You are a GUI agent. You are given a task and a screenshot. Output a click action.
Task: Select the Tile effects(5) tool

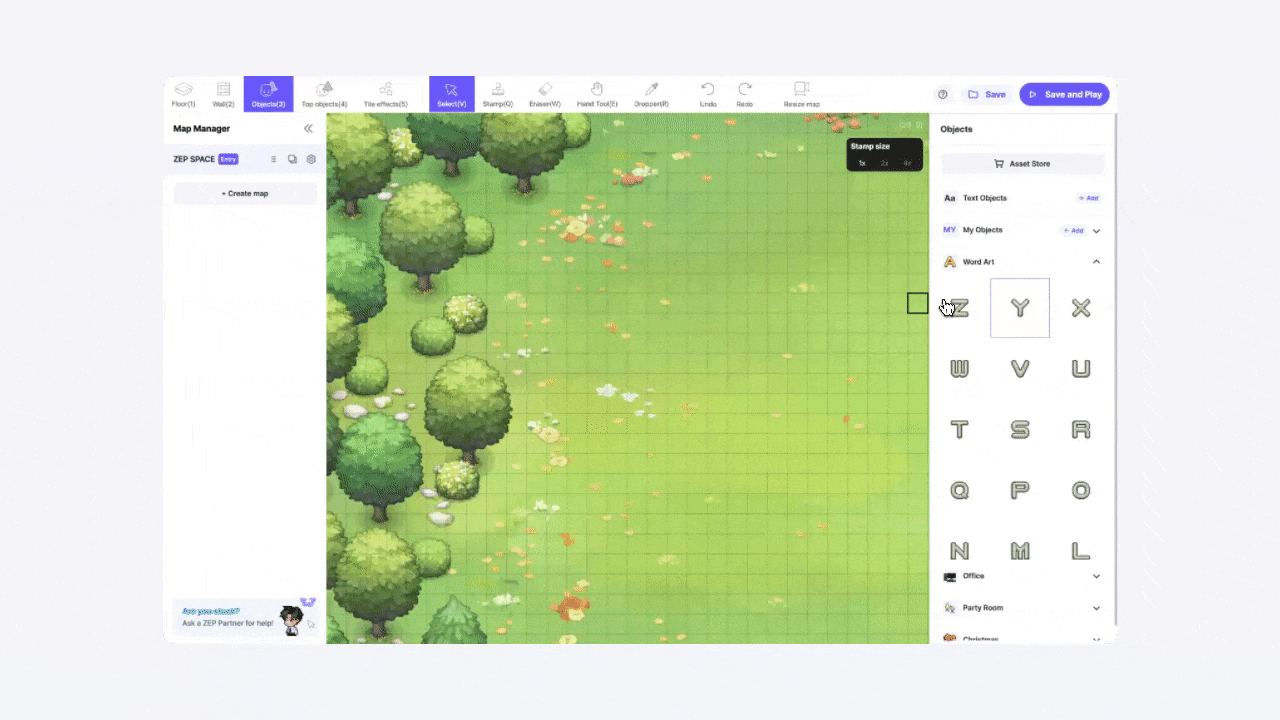point(385,94)
